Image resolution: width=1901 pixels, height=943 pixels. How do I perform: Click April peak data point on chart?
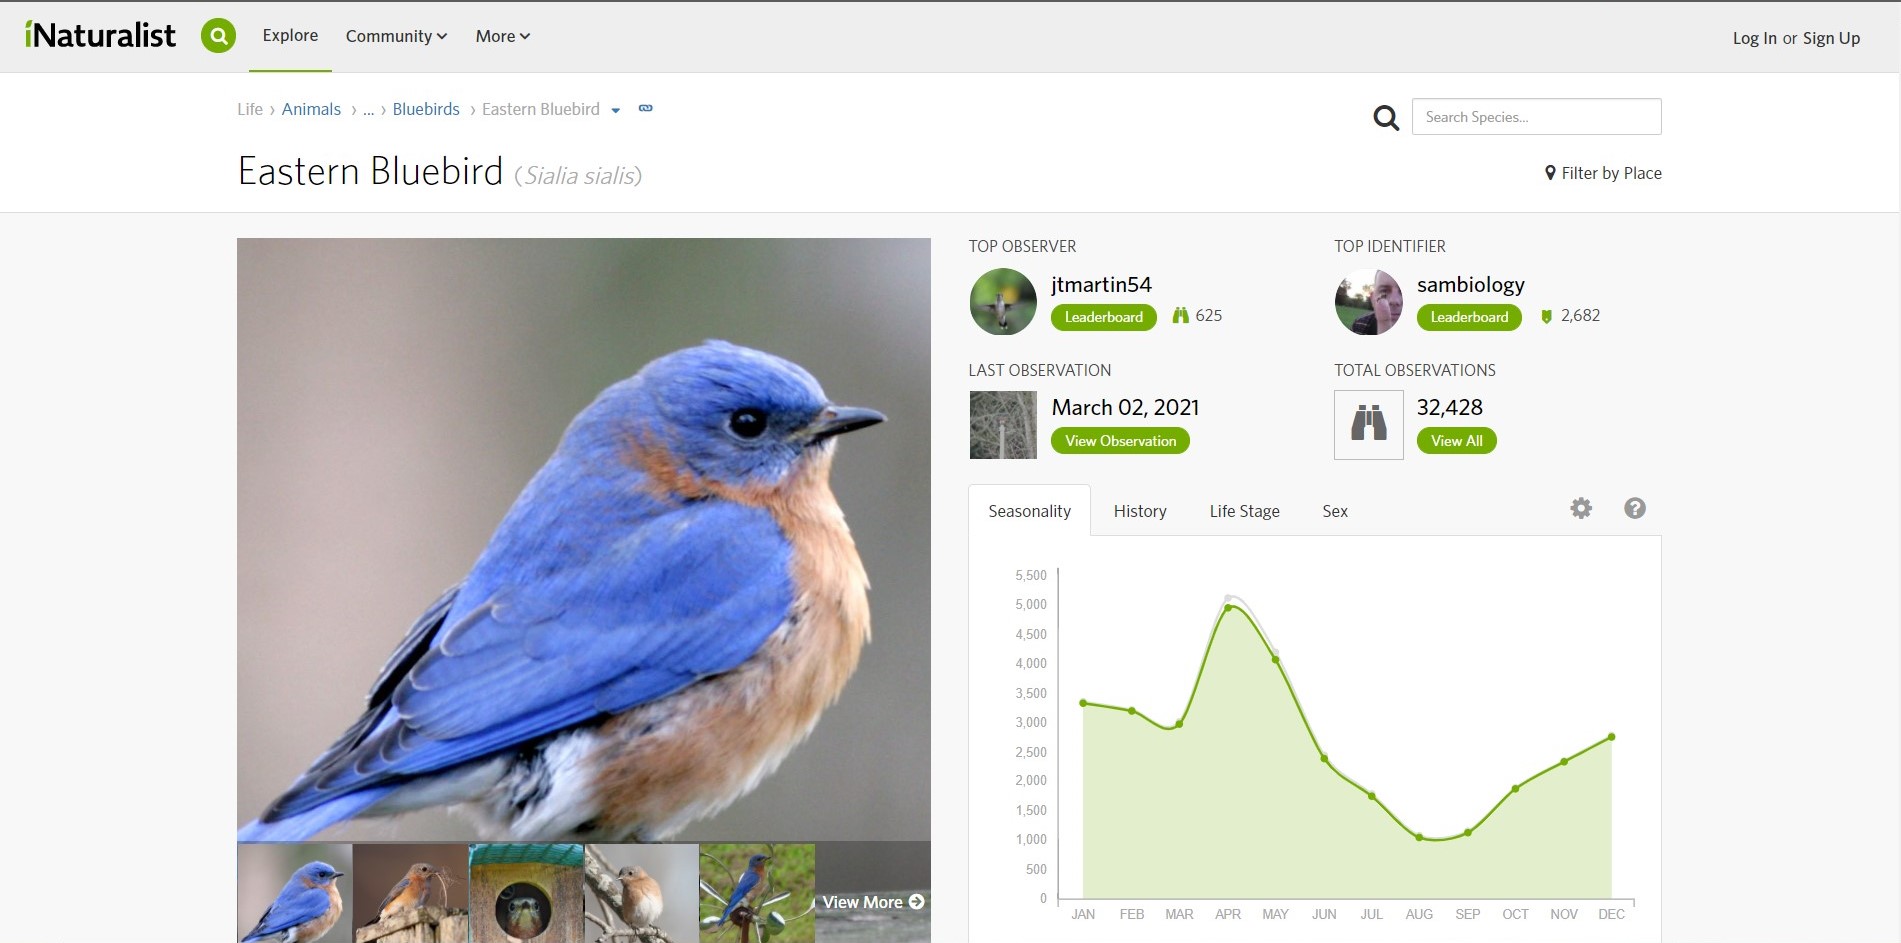pos(1228,607)
